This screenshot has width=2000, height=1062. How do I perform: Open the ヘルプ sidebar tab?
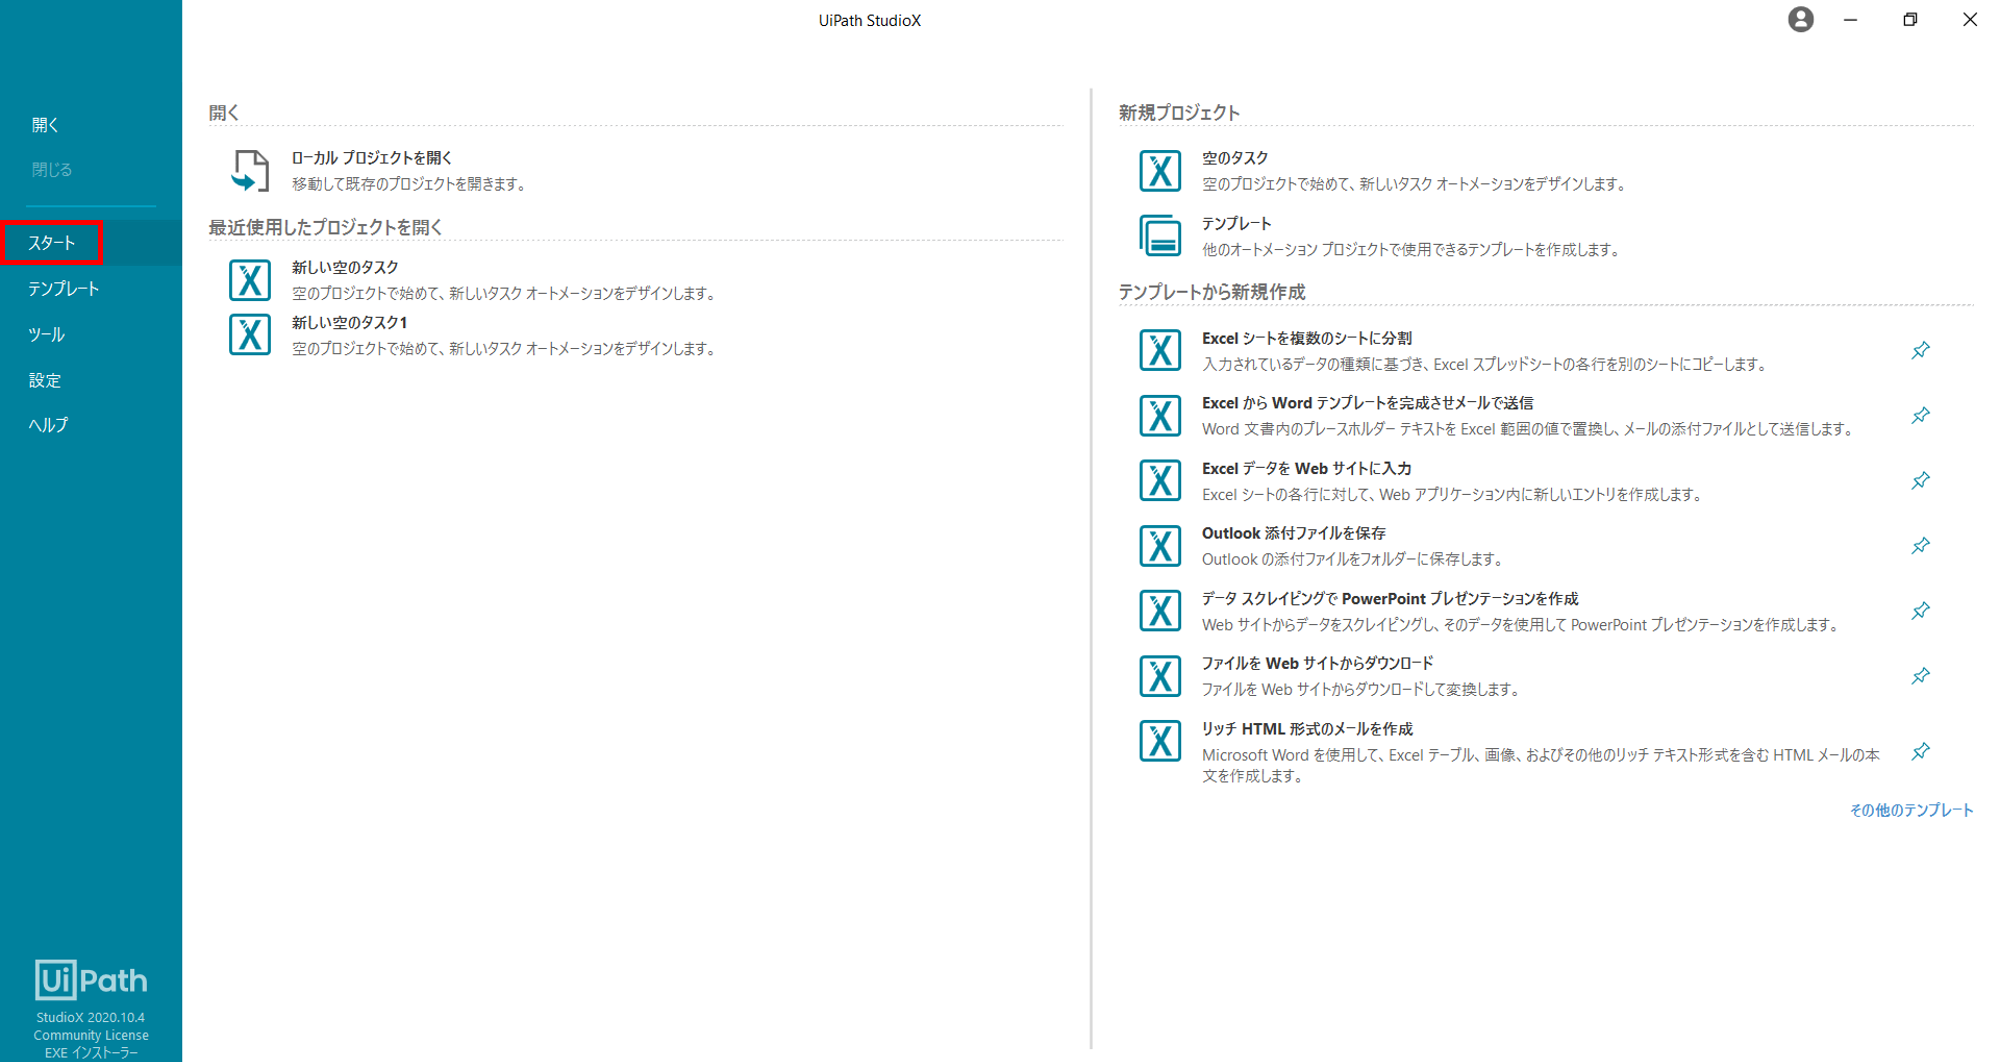pos(48,425)
